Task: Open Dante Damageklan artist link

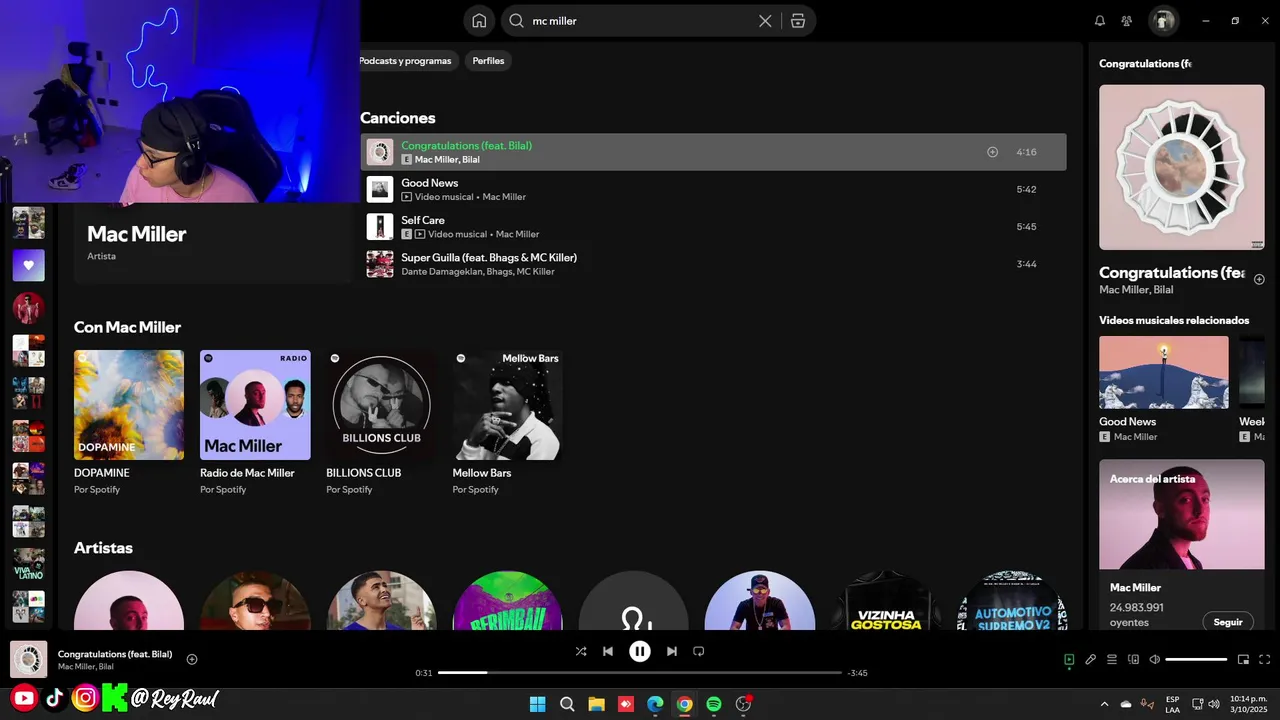Action: click(x=441, y=272)
